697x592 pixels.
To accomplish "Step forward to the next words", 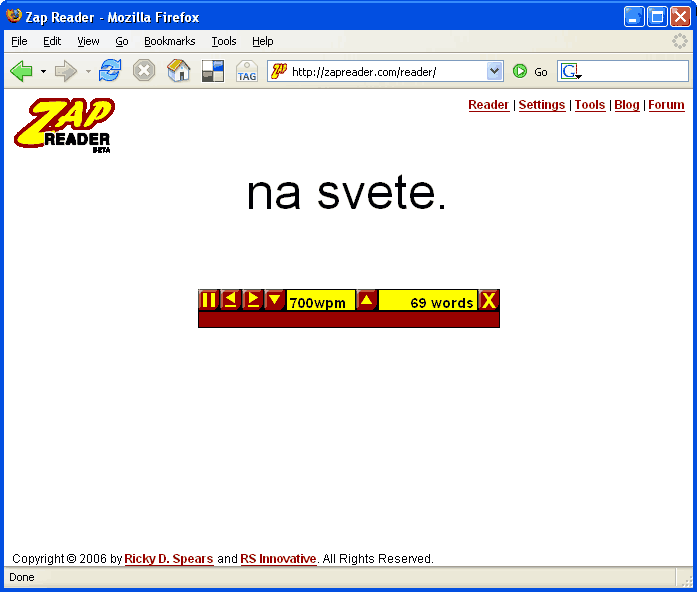I will coord(253,300).
